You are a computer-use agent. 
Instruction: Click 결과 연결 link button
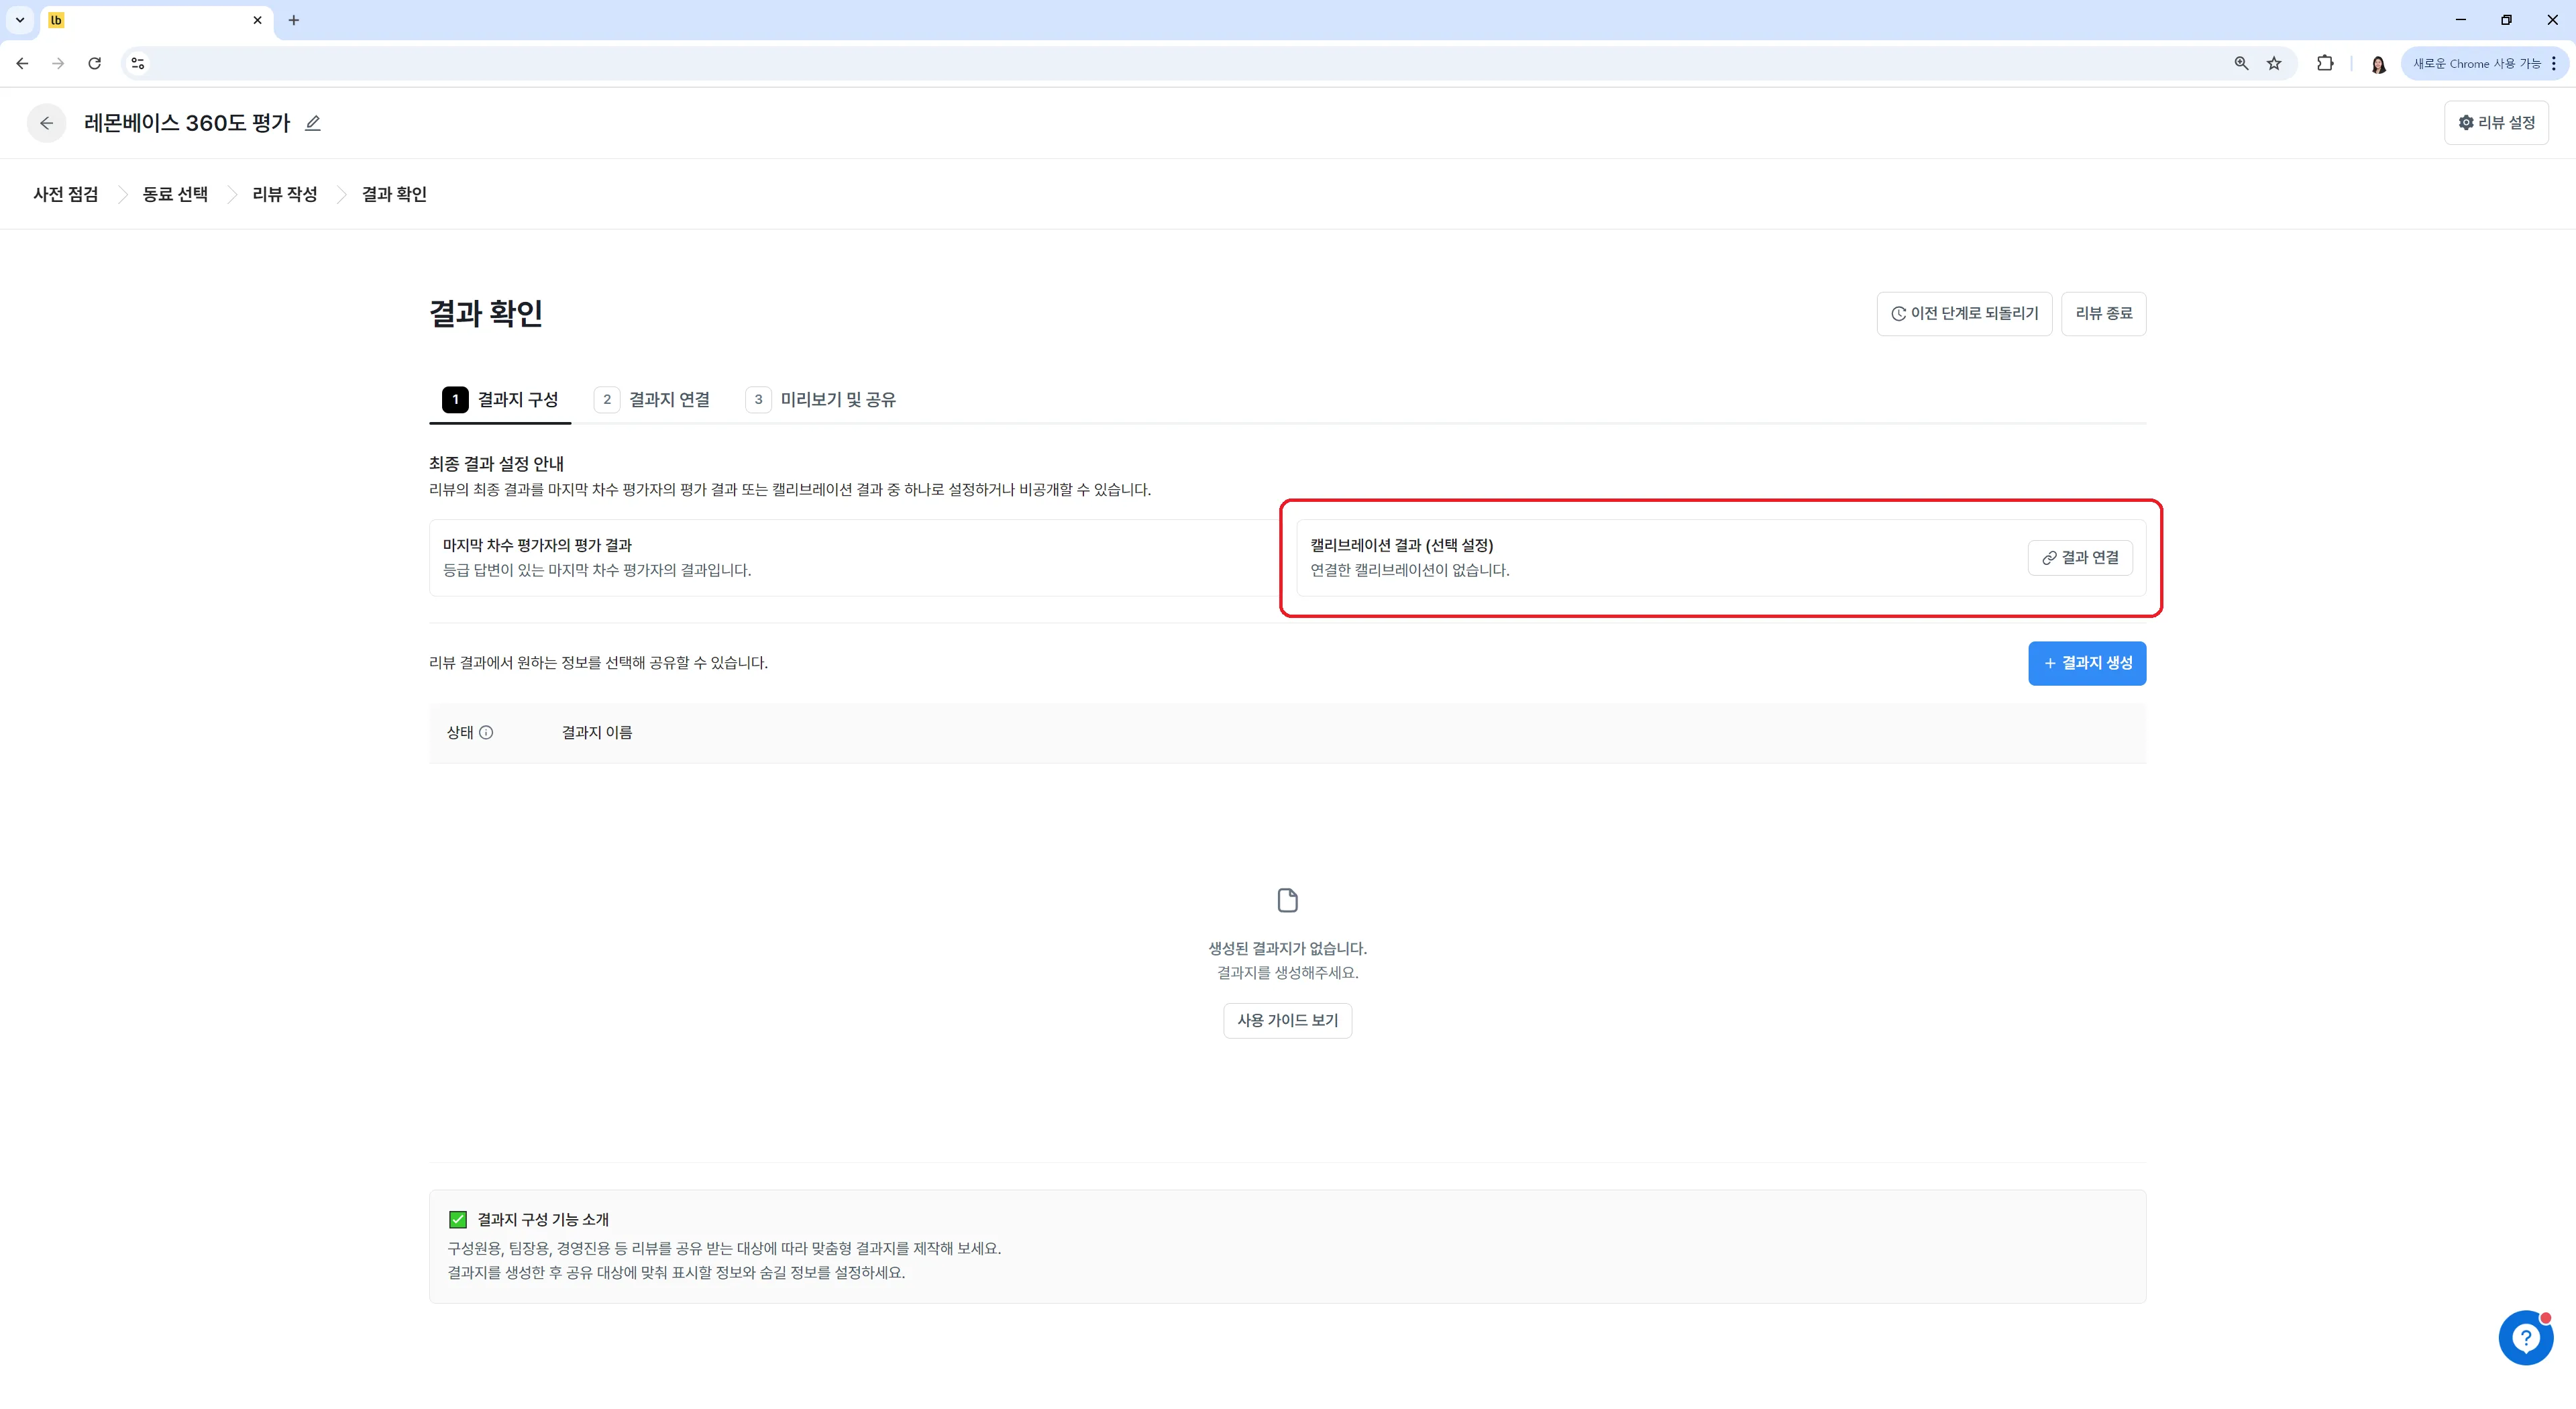tap(2080, 558)
